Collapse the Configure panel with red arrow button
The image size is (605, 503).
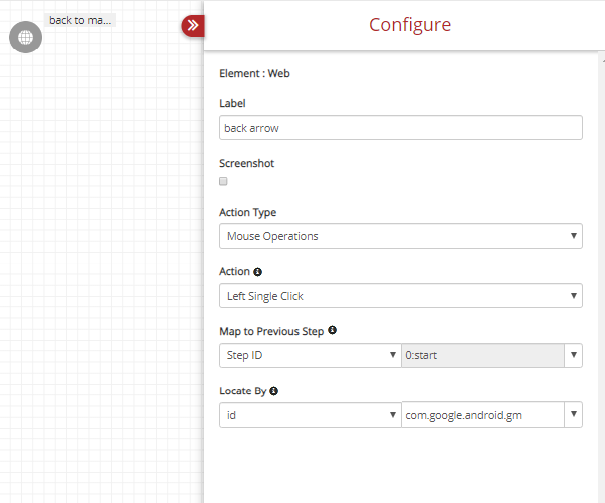(x=193, y=26)
